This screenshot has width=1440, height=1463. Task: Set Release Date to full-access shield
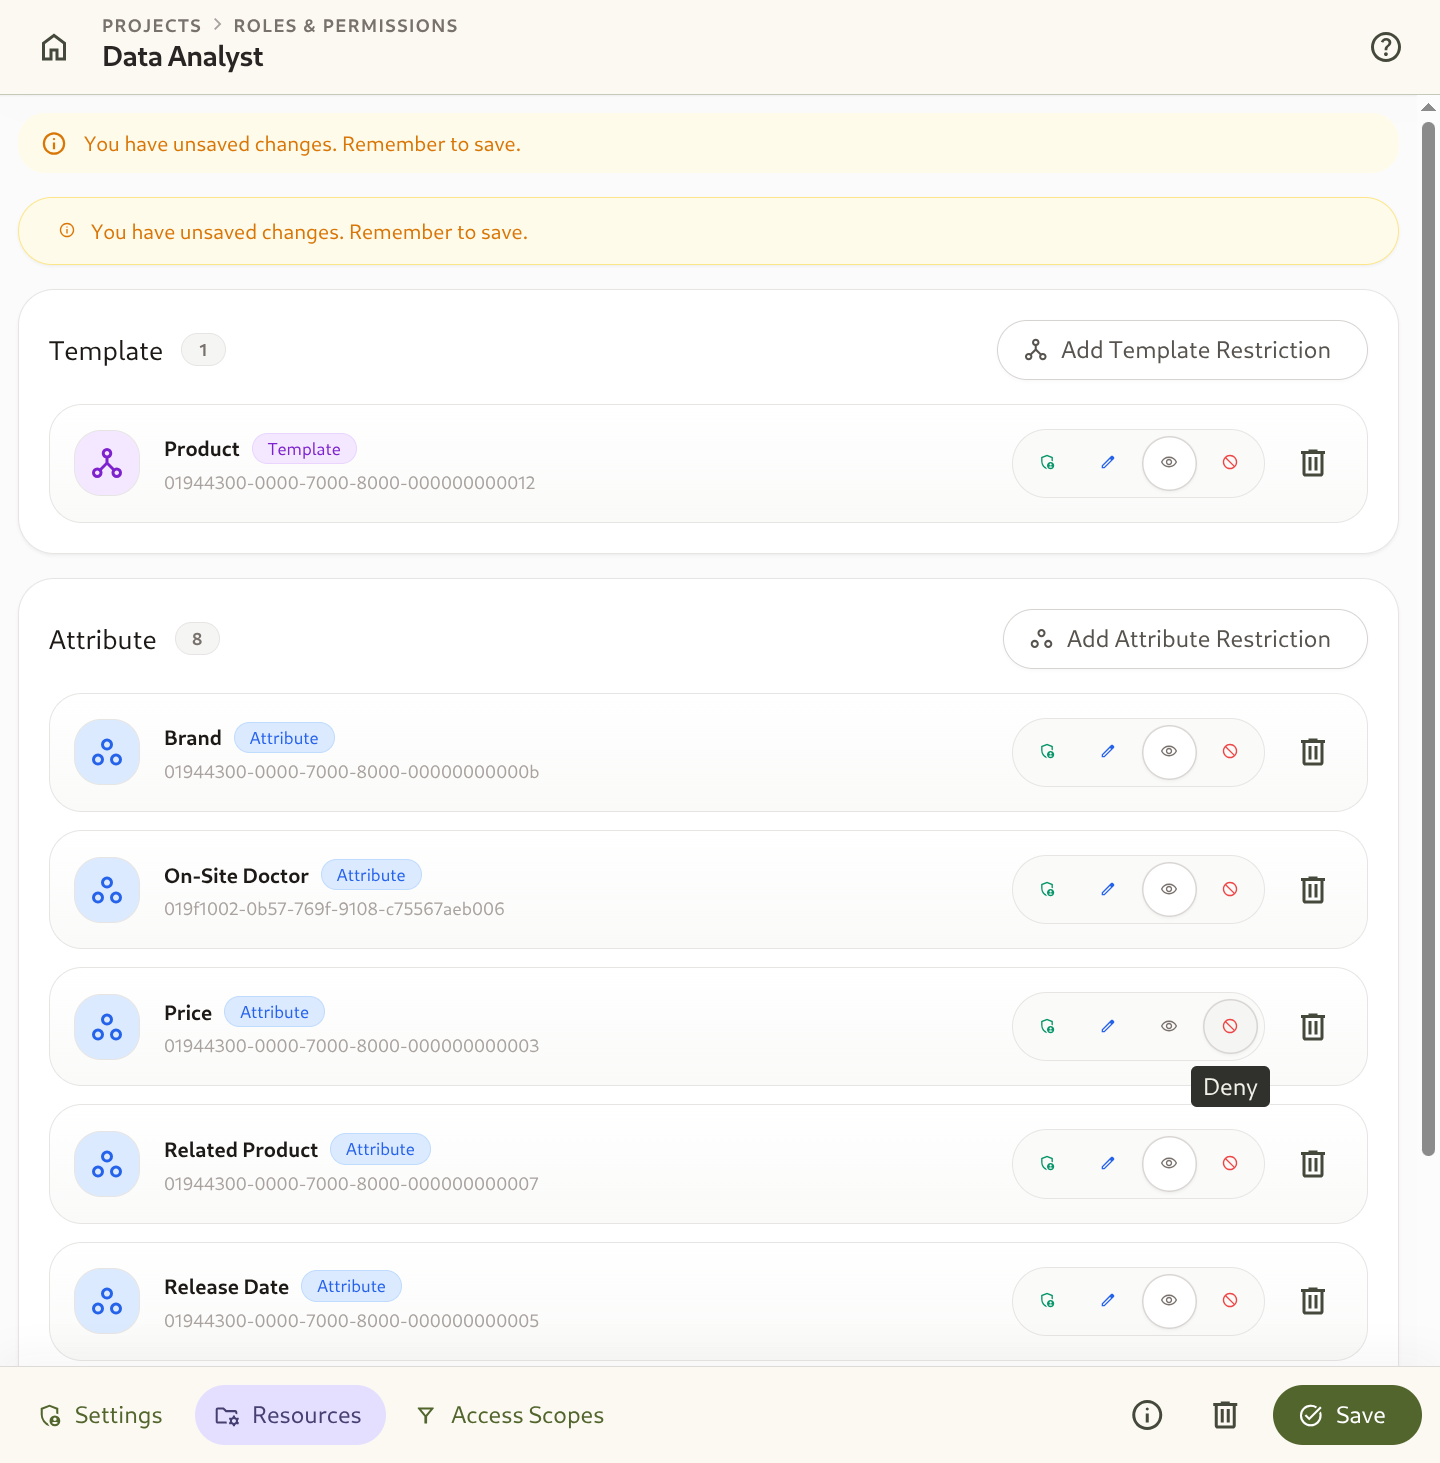[x=1047, y=1300]
